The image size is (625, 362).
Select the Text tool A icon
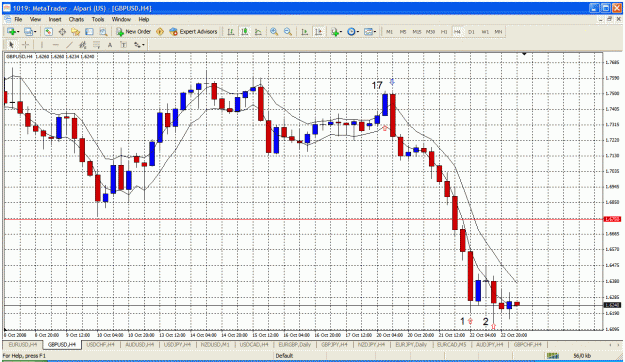coord(110,45)
